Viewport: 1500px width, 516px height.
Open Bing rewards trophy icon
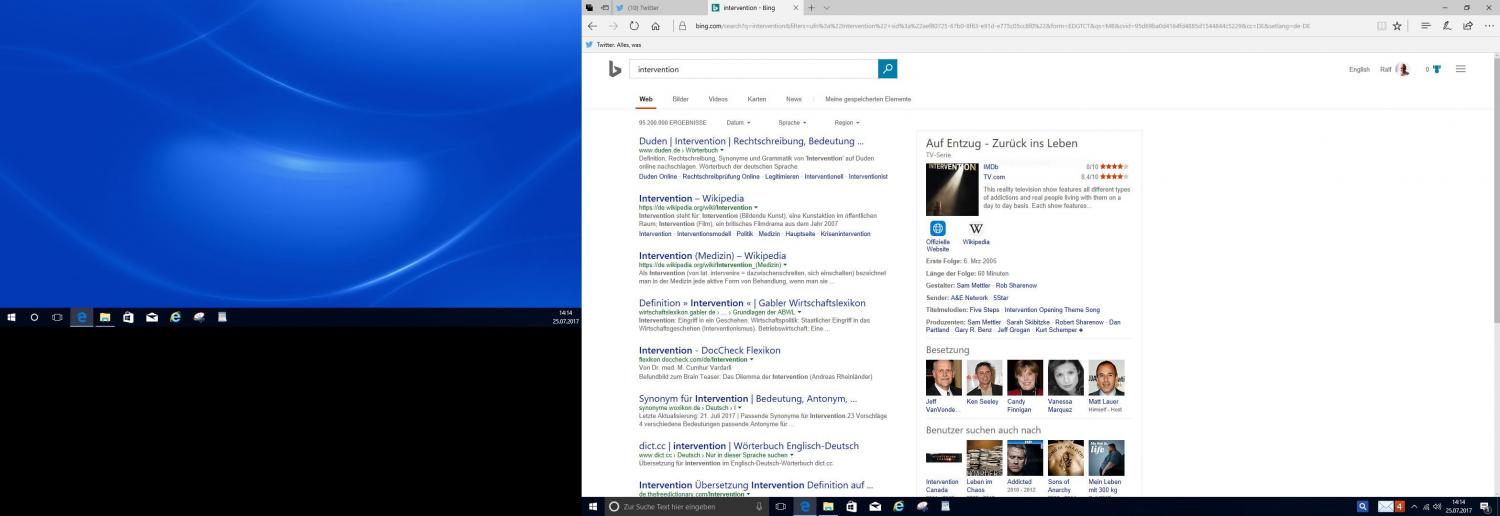click(x=1437, y=69)
